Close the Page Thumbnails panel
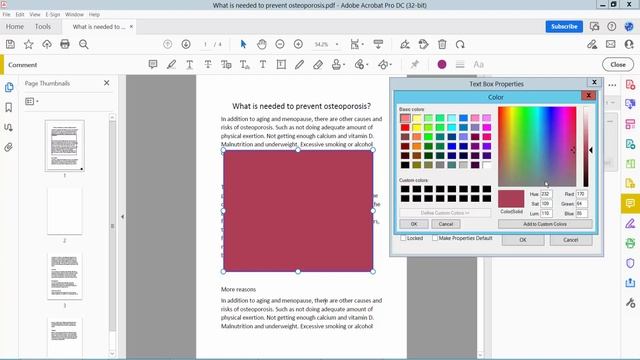640x360 pixels. (x=107, y=83)
